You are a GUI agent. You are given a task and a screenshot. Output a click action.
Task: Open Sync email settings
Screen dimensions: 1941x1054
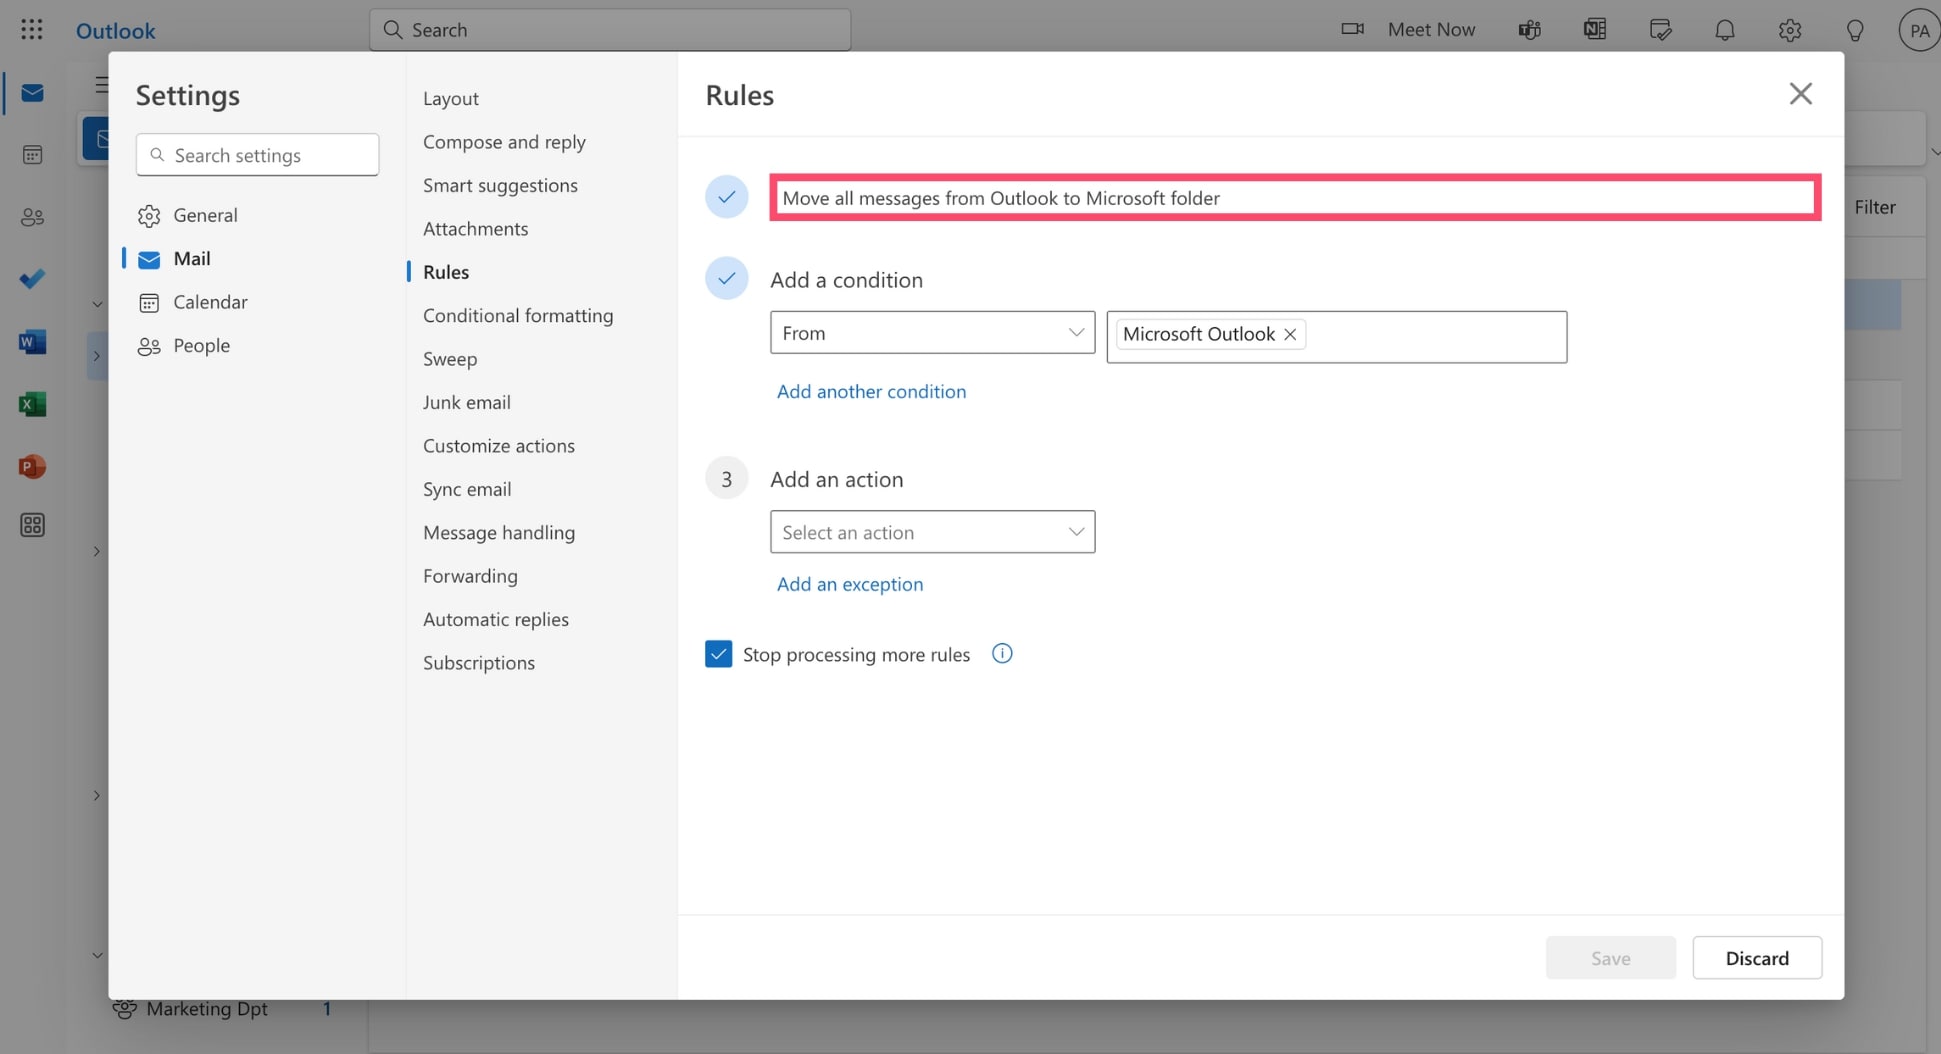point(466,489)
